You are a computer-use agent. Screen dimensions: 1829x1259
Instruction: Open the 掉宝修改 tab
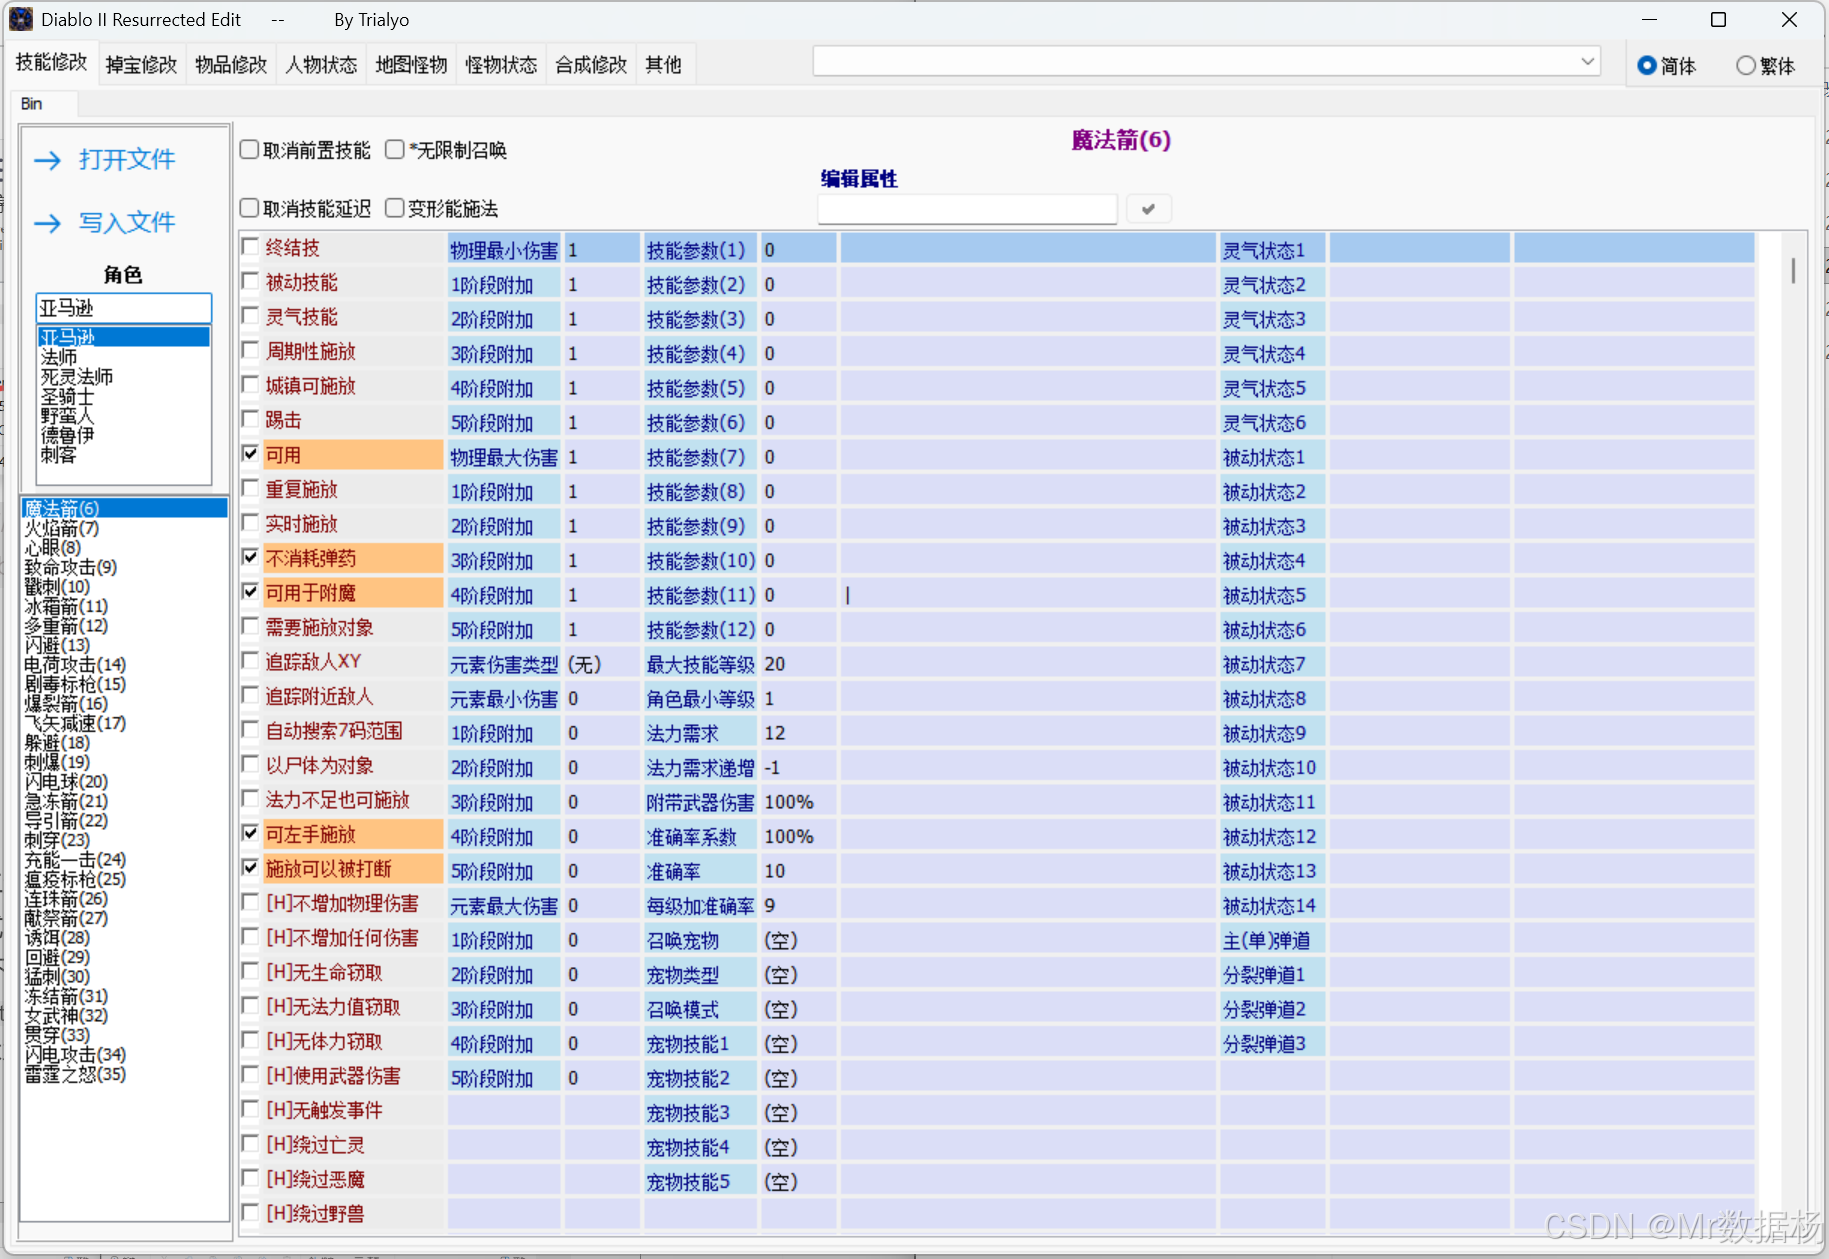point(141,65)
